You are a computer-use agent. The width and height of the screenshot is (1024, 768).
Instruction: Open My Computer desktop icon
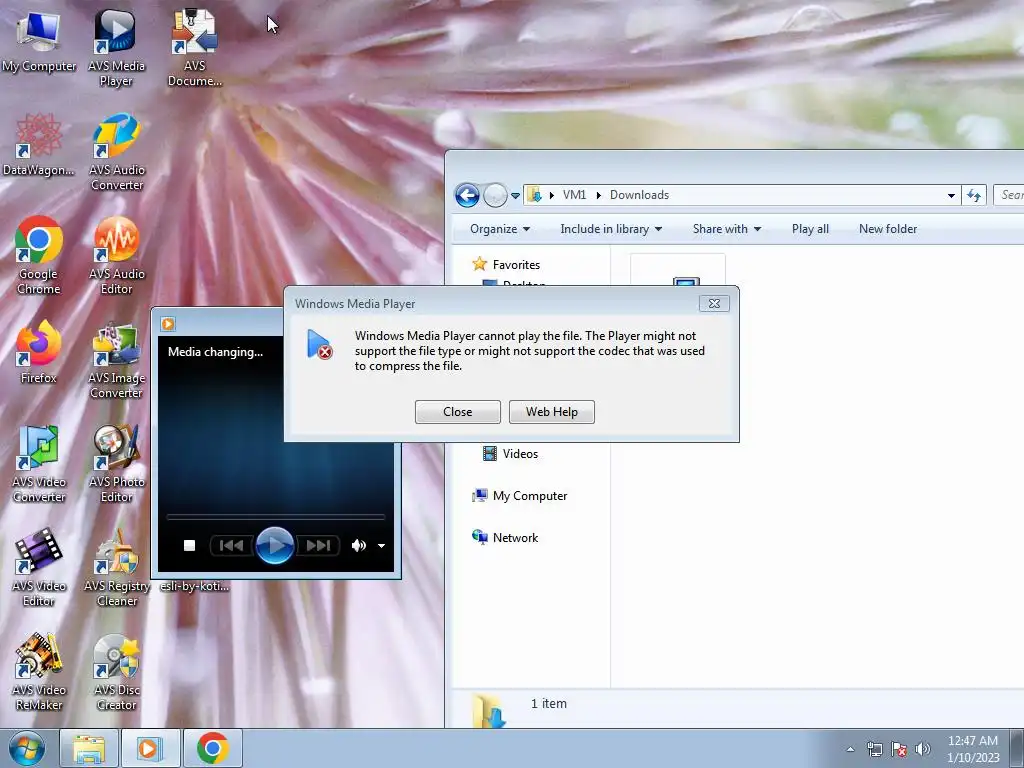tap(39, 42)
